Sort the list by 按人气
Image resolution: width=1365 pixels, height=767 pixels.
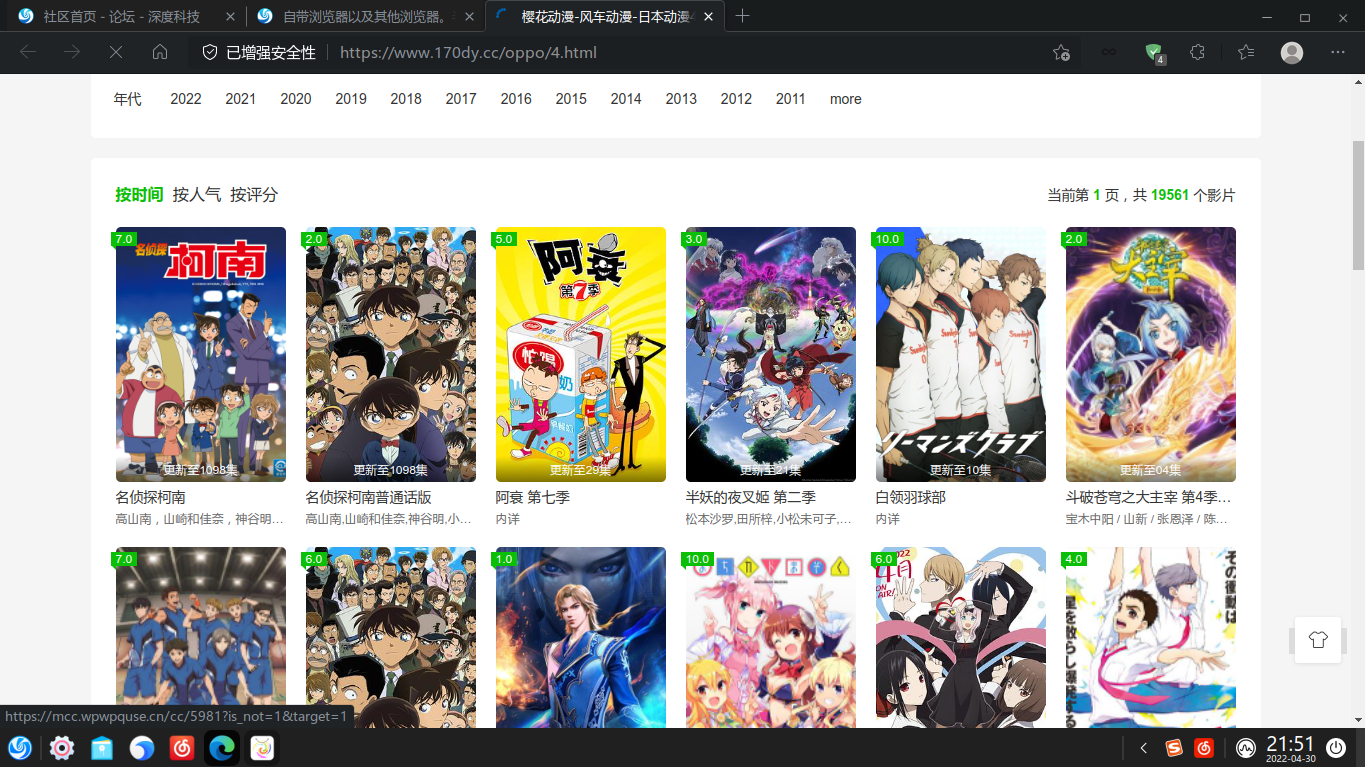[x=197, y=195]
